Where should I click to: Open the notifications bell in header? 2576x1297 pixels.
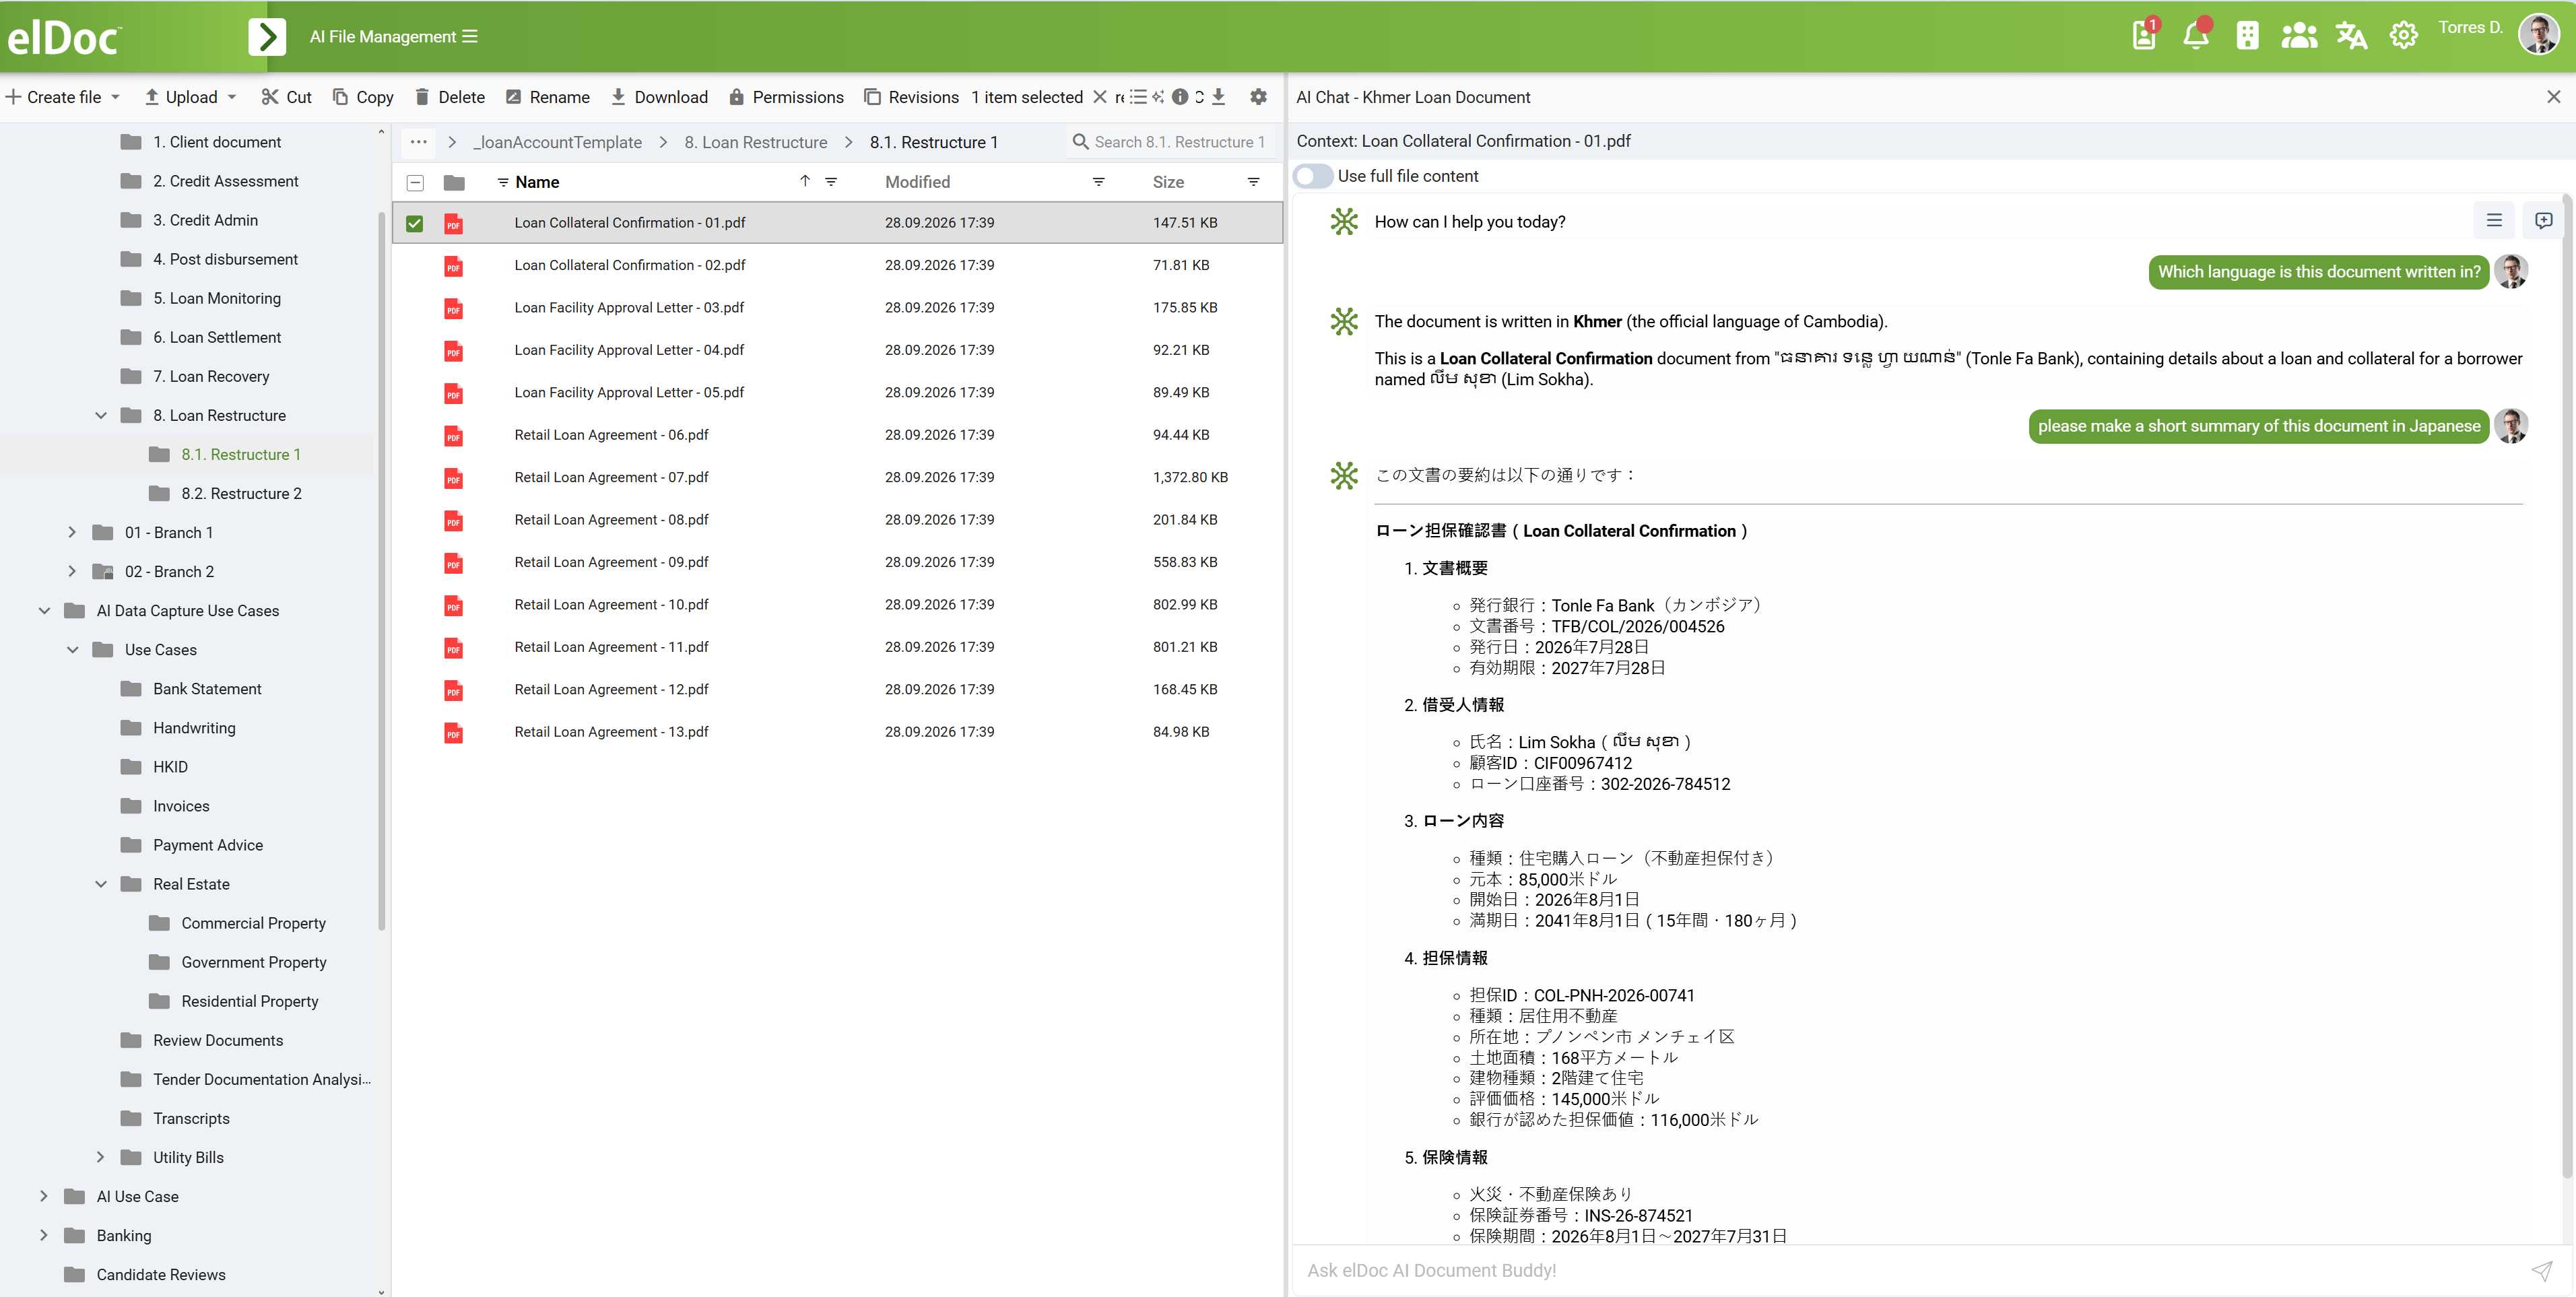[2196, 36]
